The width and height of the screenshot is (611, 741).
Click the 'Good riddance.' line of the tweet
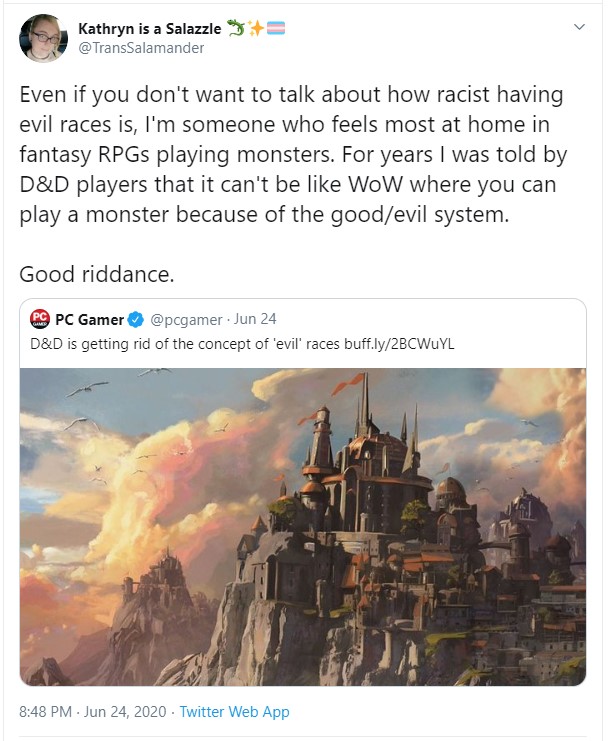click(97, 275)
